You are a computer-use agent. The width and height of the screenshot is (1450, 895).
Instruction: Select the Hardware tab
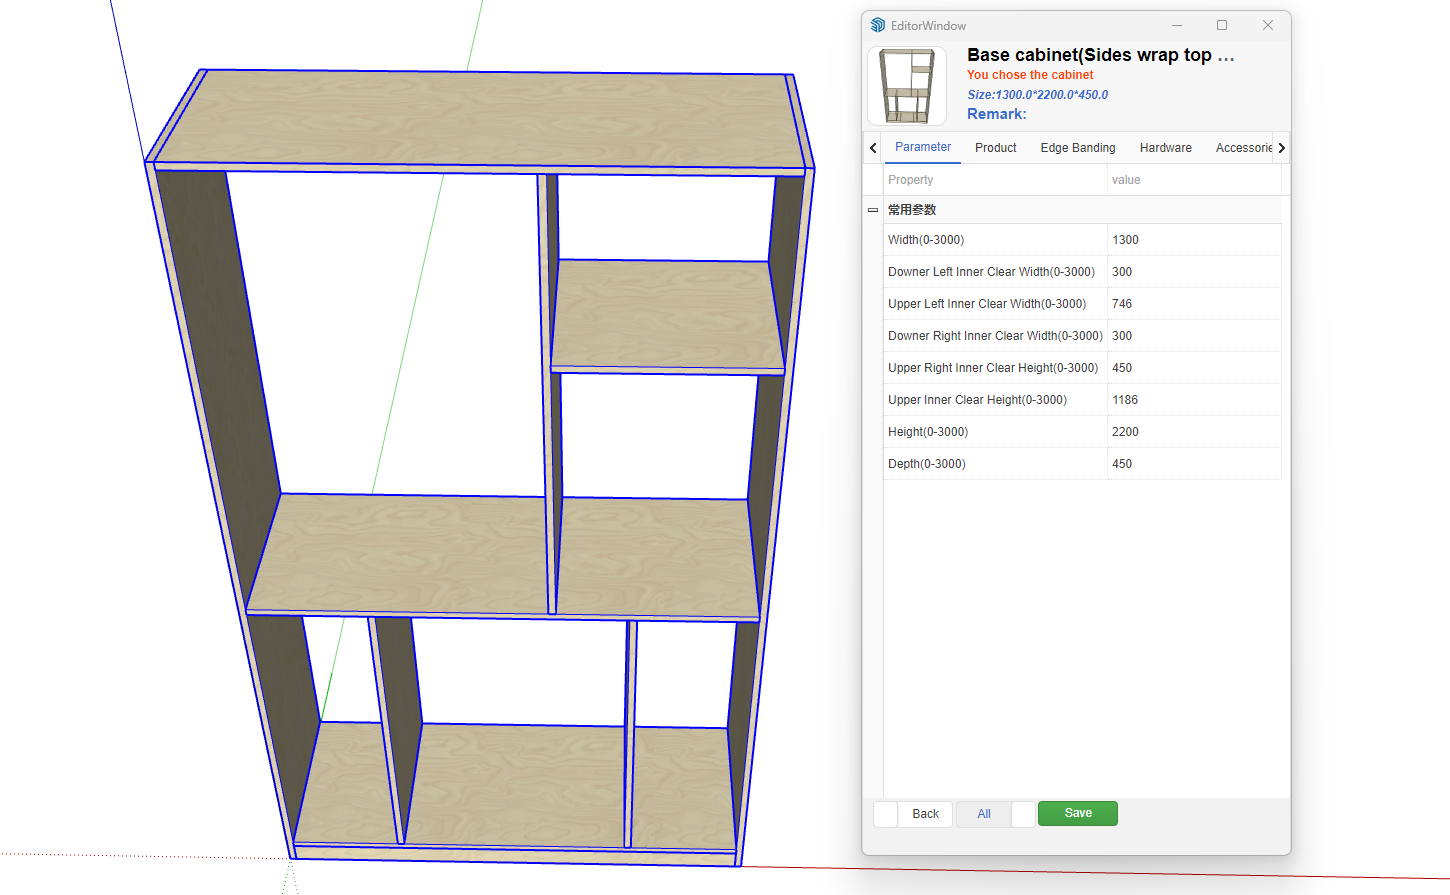1165,148
